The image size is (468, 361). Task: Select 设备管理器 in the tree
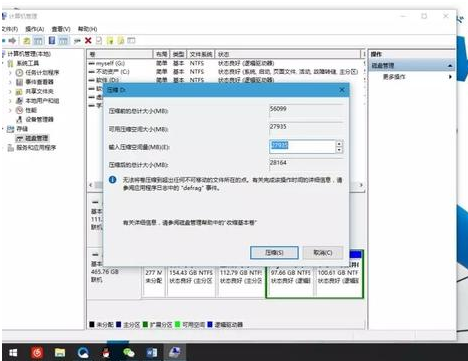tap(39, 119)
